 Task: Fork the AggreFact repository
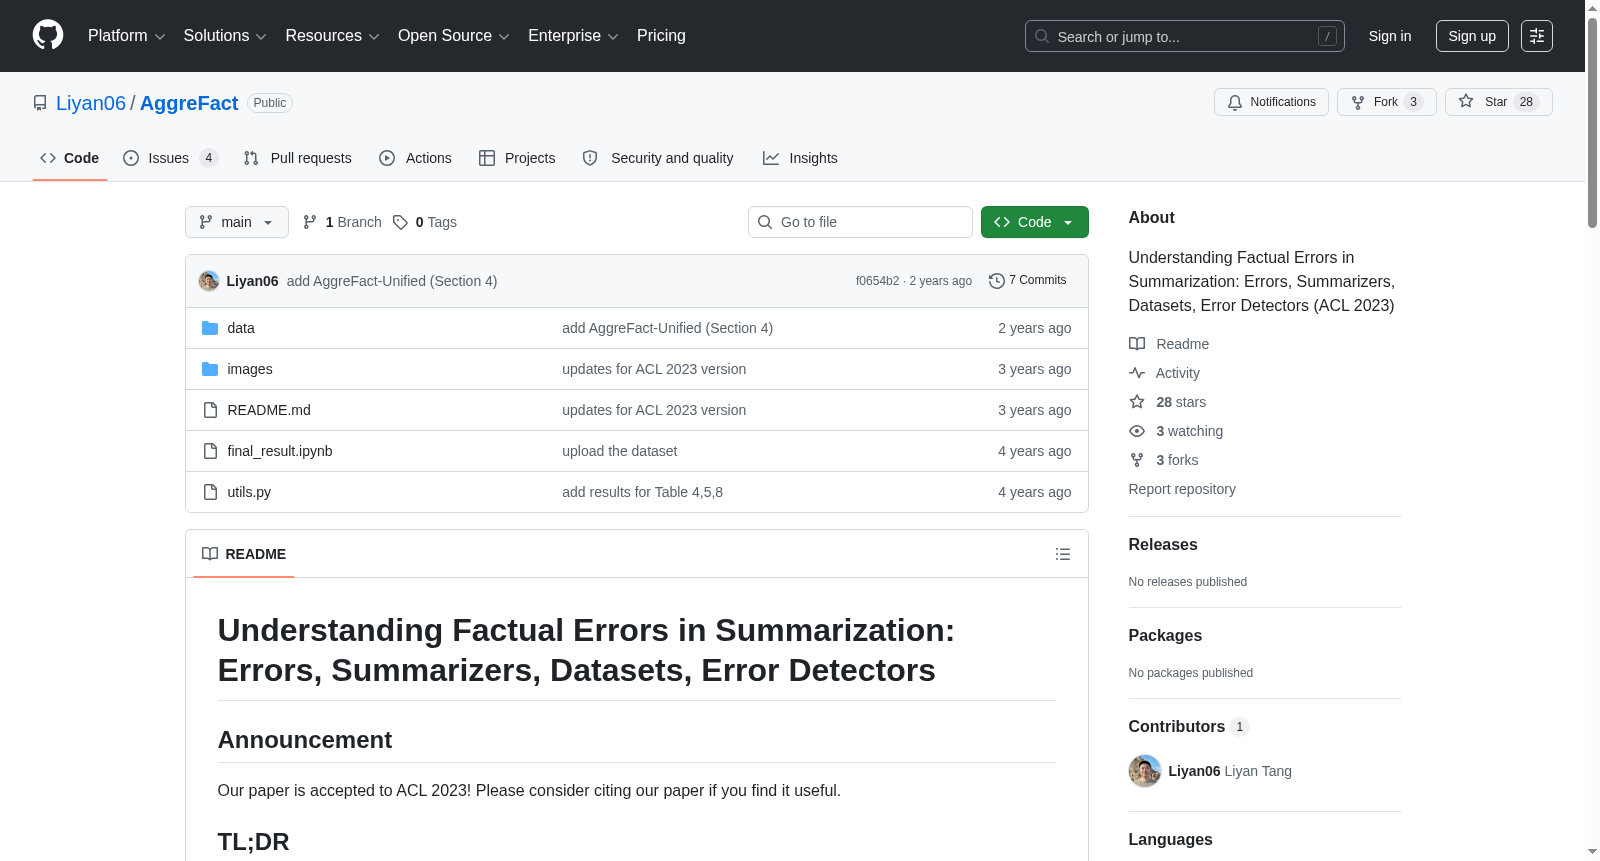pos(1387,102)
